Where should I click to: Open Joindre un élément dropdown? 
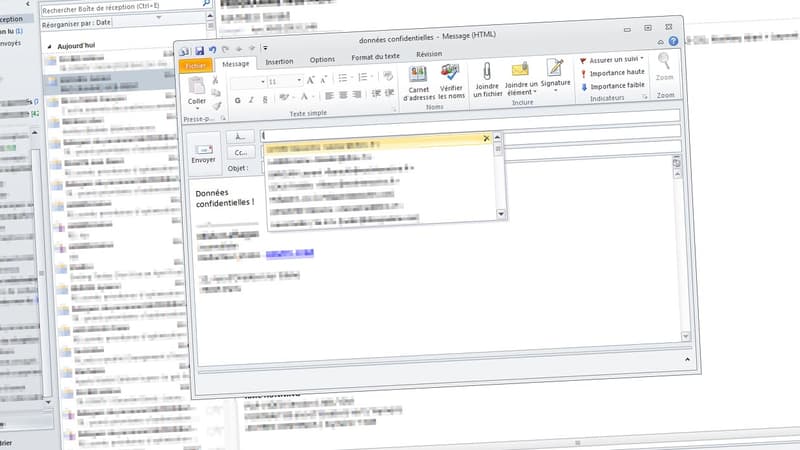(521, 79)
